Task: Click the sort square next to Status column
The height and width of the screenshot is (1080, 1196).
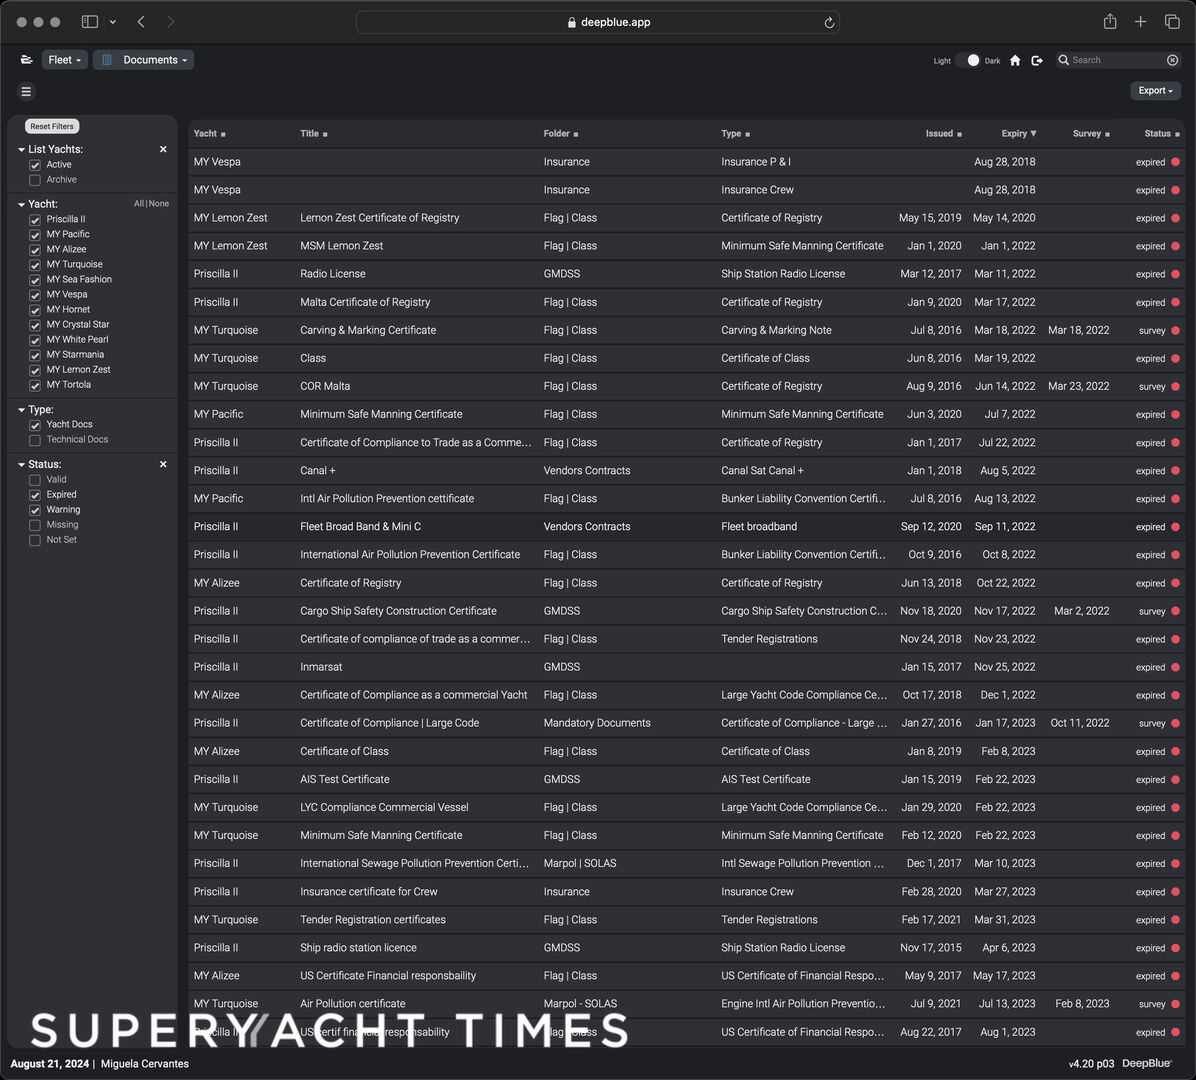Action: click(x=1178, y=134)
